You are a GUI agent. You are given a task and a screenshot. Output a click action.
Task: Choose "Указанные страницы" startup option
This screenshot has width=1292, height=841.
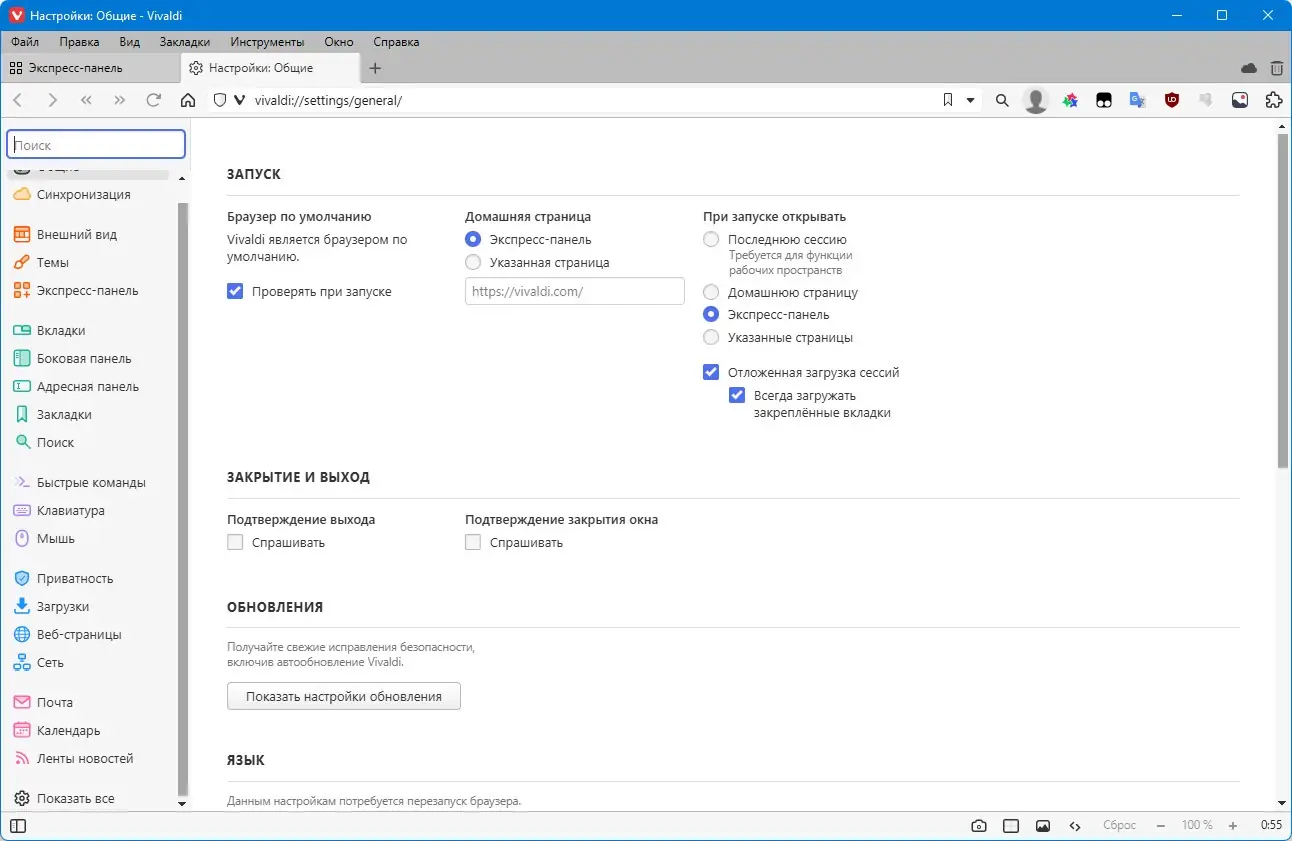(711, 338)
